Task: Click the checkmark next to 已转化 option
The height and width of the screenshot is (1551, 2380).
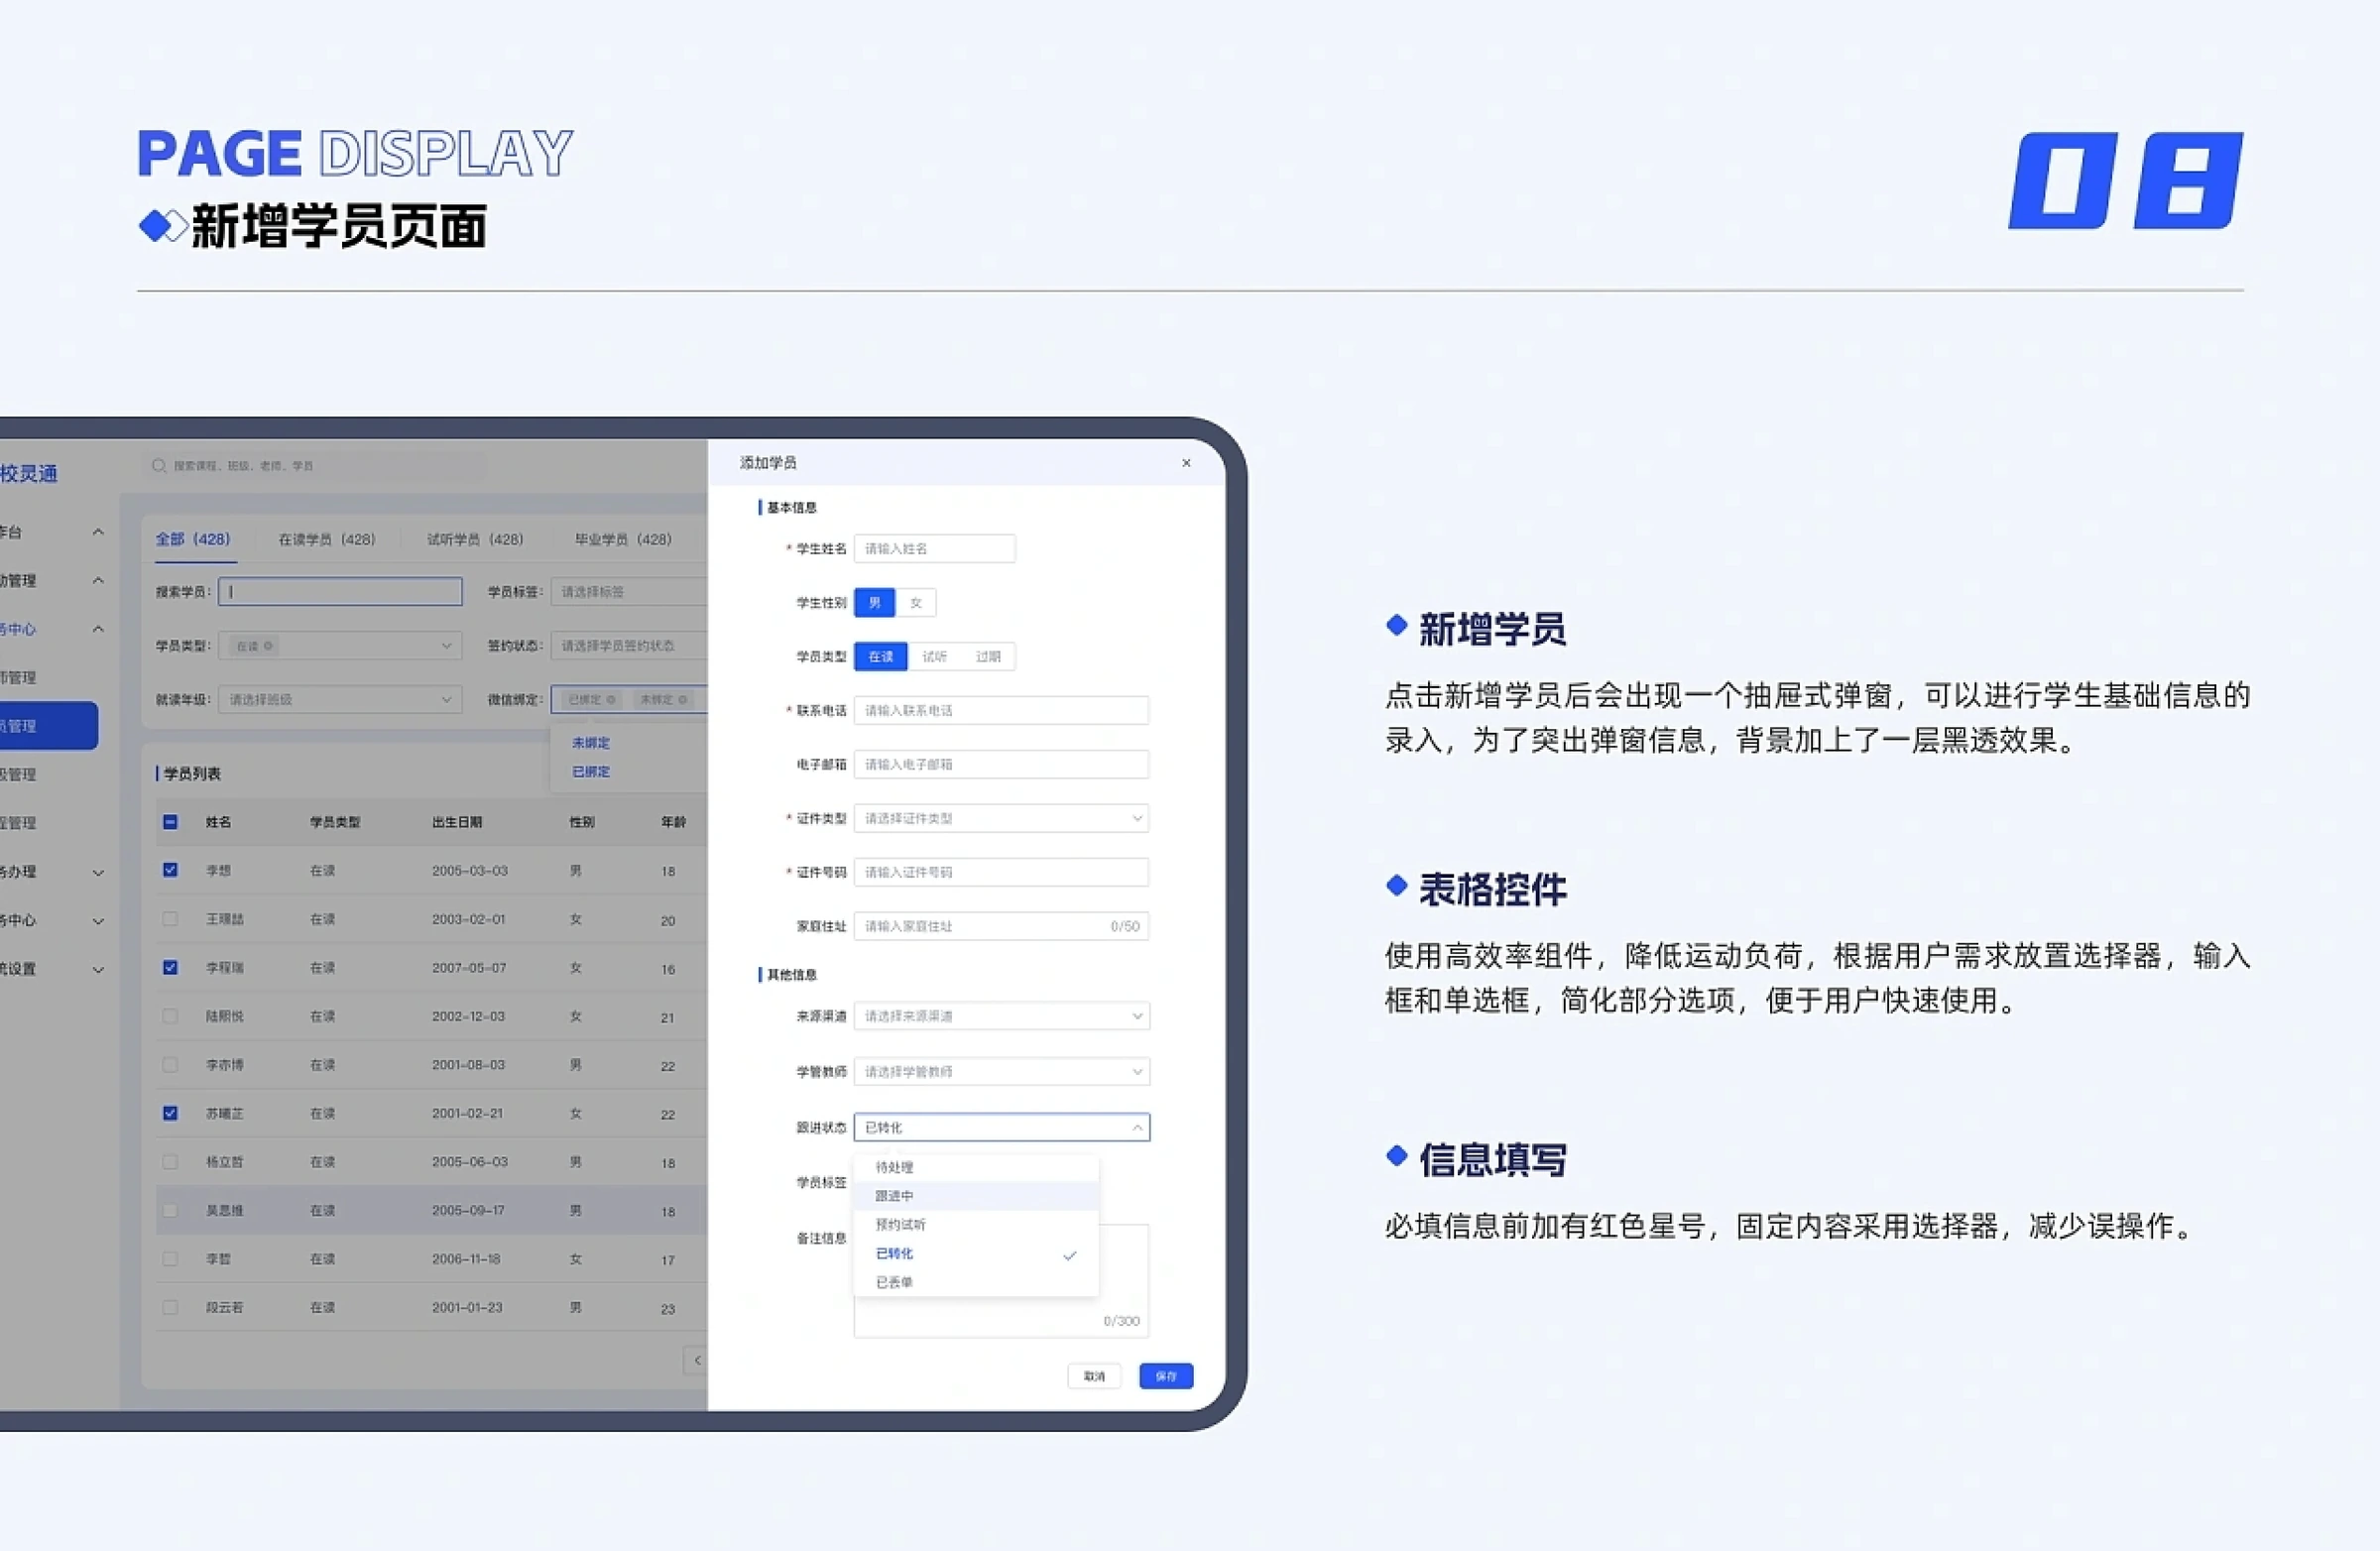Action: 1070,1255
